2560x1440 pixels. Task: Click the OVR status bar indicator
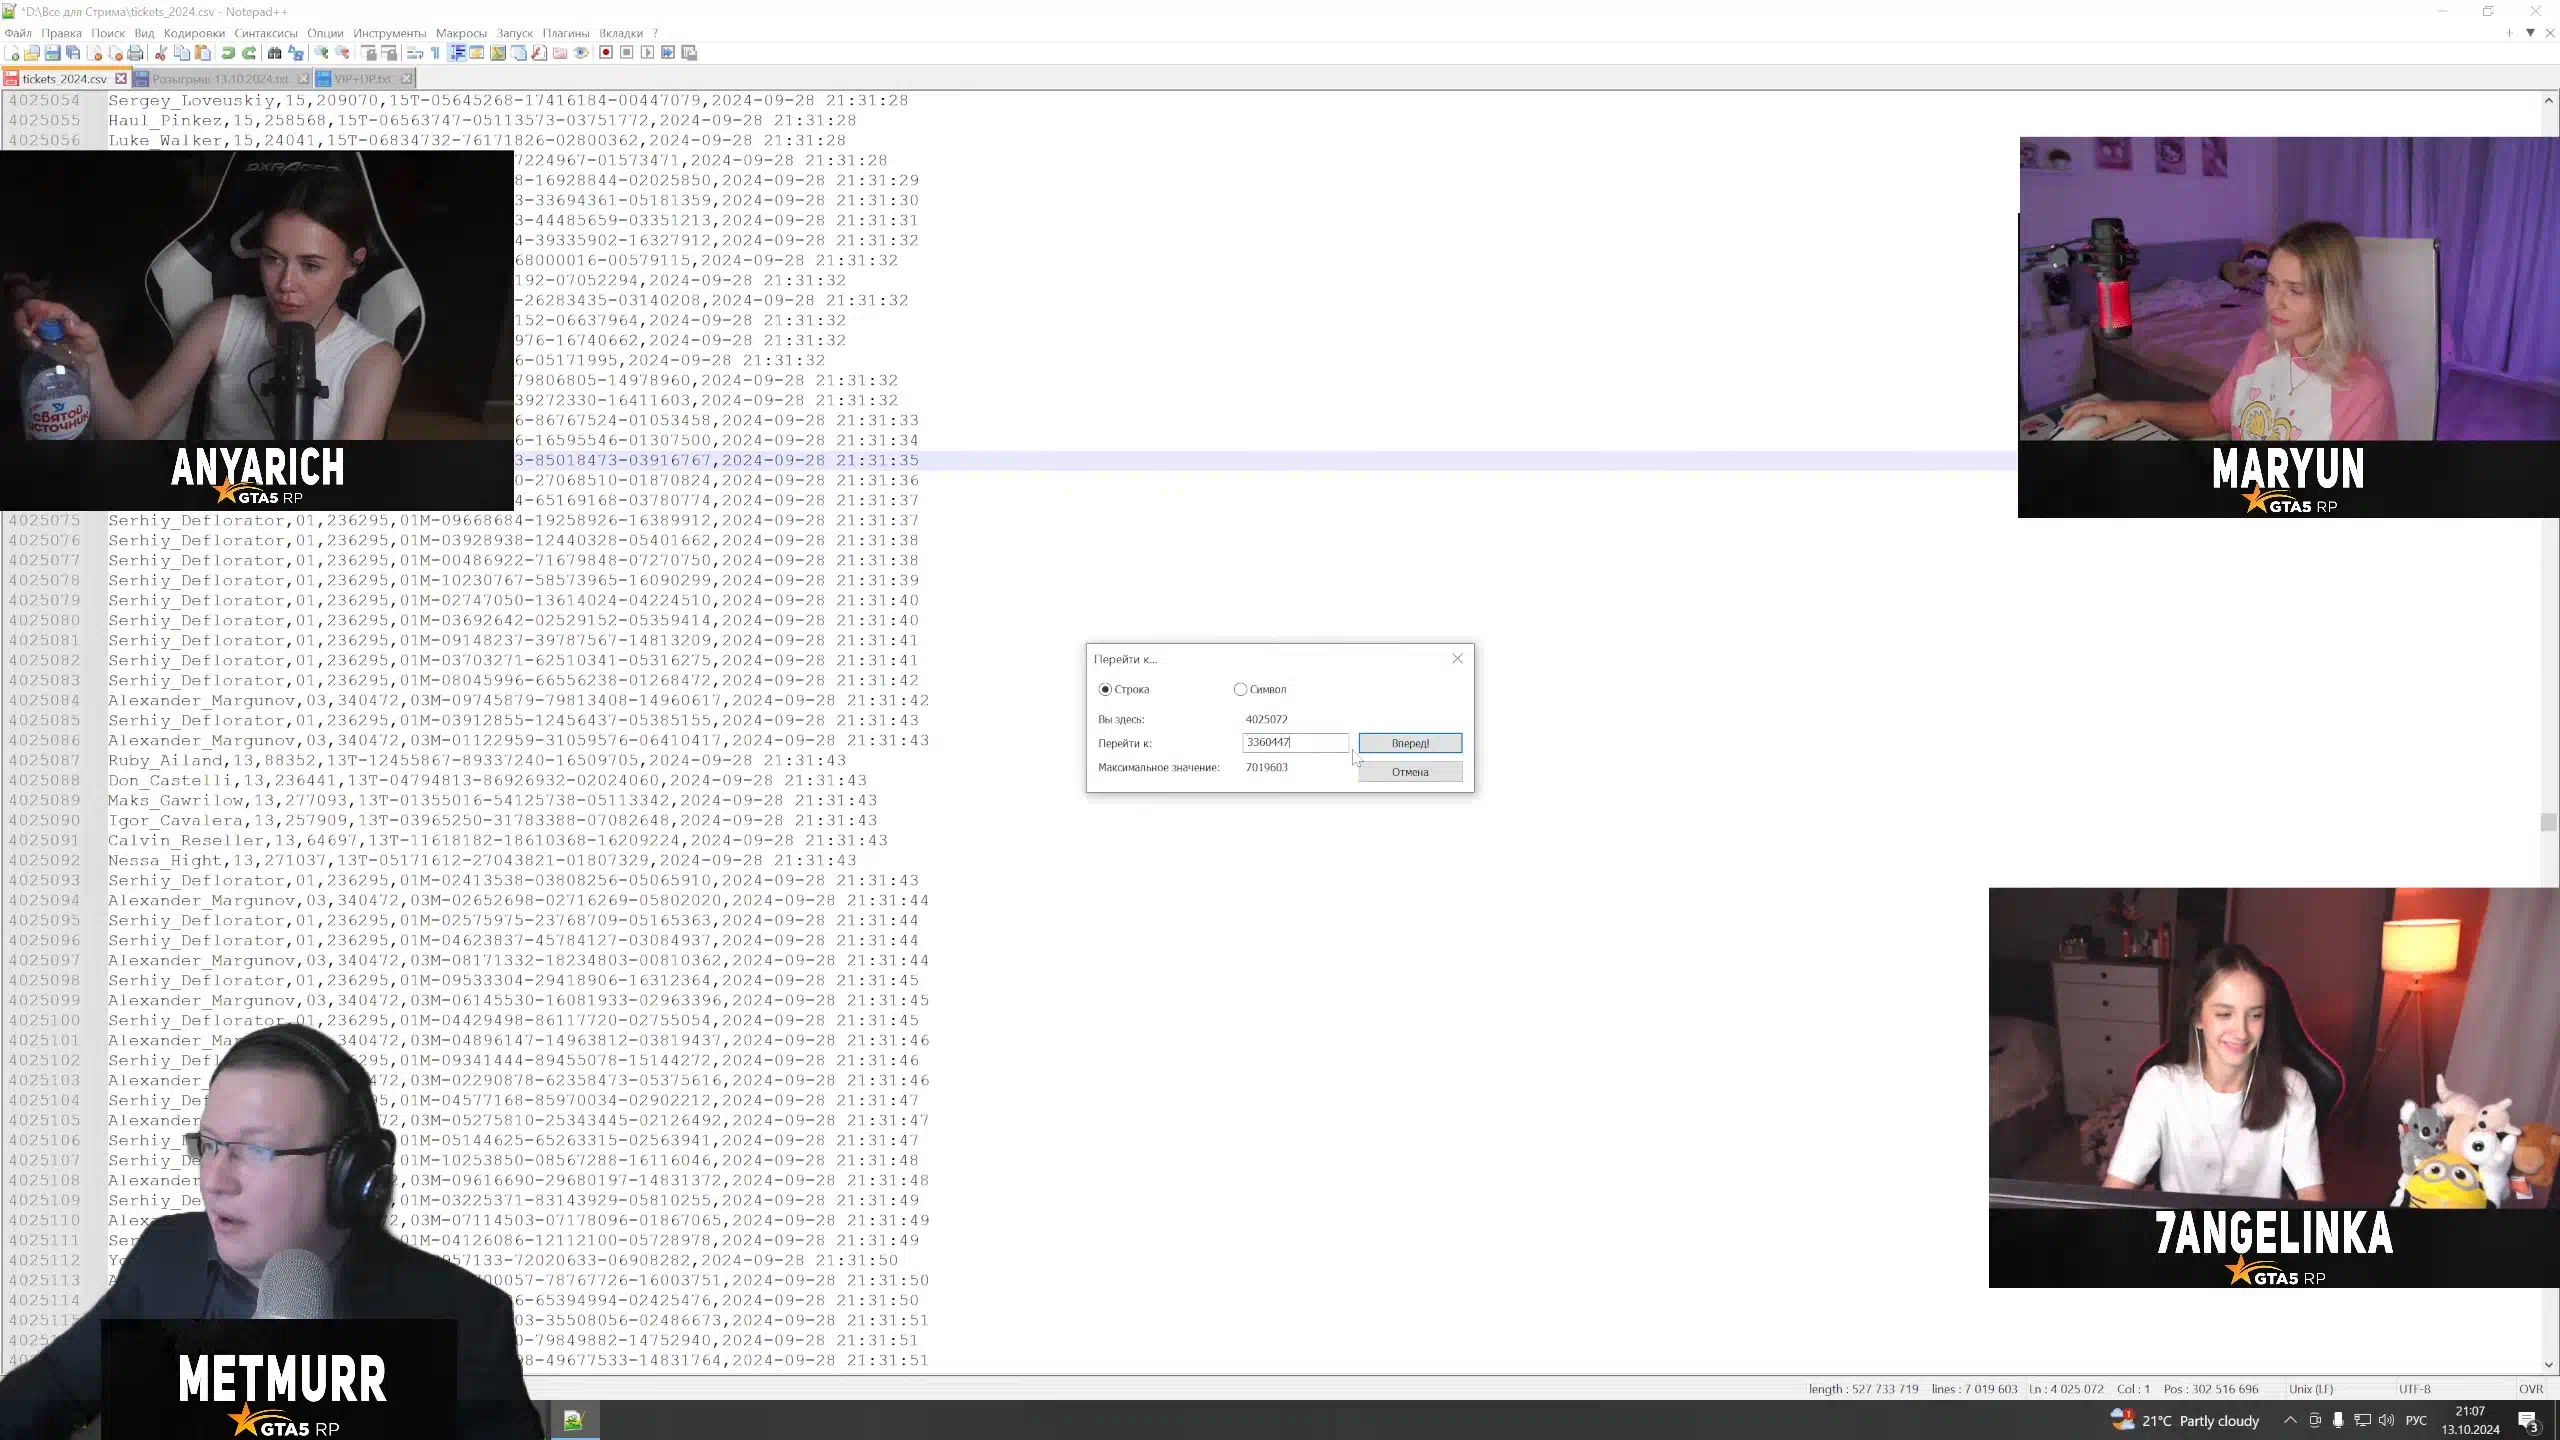pyautogui.click(x=2530, y=1389)
